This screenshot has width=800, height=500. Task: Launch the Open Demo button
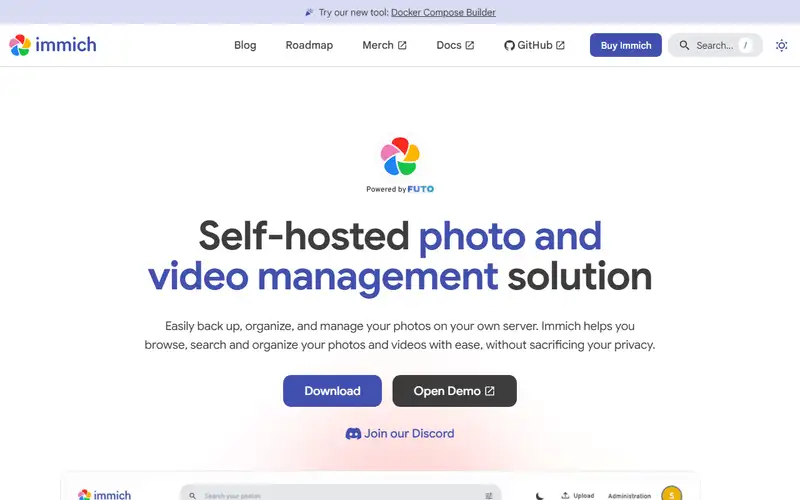coord(454,391)
